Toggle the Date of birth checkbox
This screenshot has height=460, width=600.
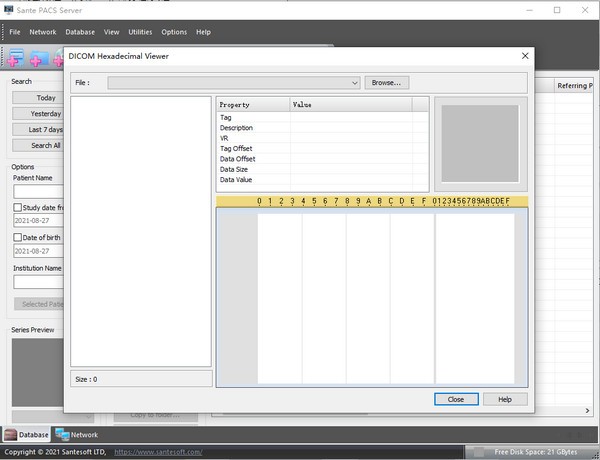(x=17, y=237)
